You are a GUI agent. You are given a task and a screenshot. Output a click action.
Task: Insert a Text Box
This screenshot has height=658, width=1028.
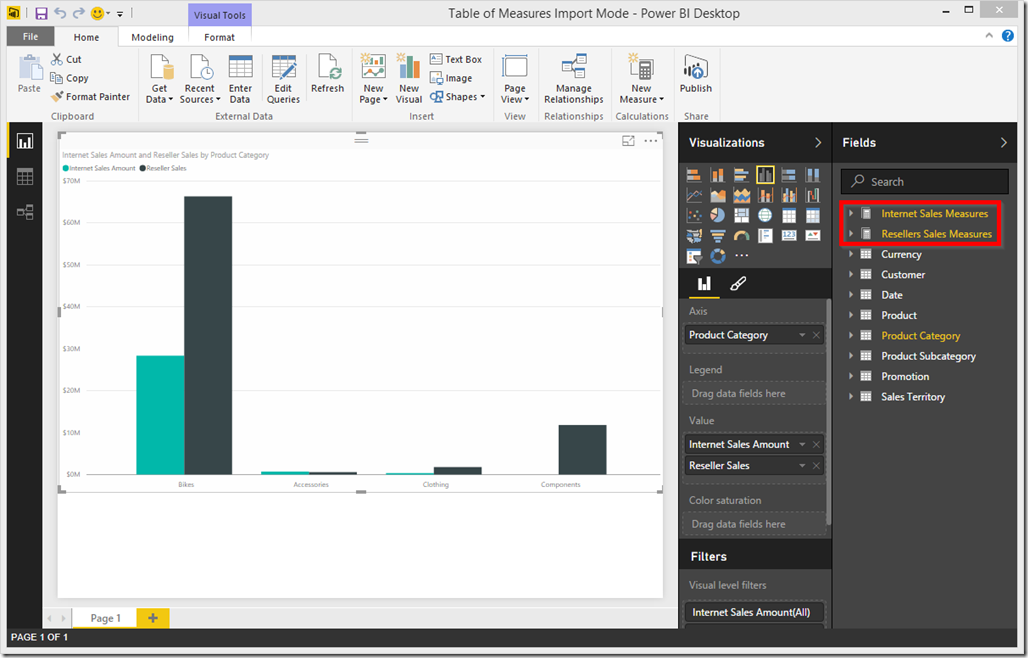click(x=456, y=59)
